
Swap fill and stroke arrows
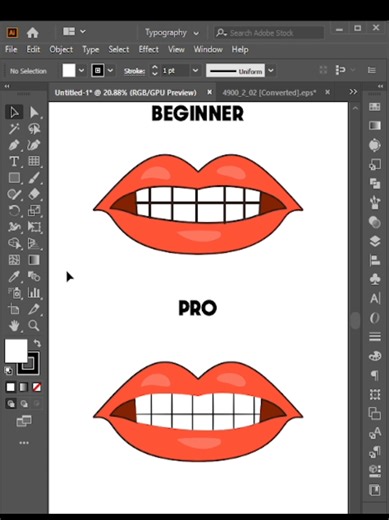pyautogui.click(x=37, y=343)
